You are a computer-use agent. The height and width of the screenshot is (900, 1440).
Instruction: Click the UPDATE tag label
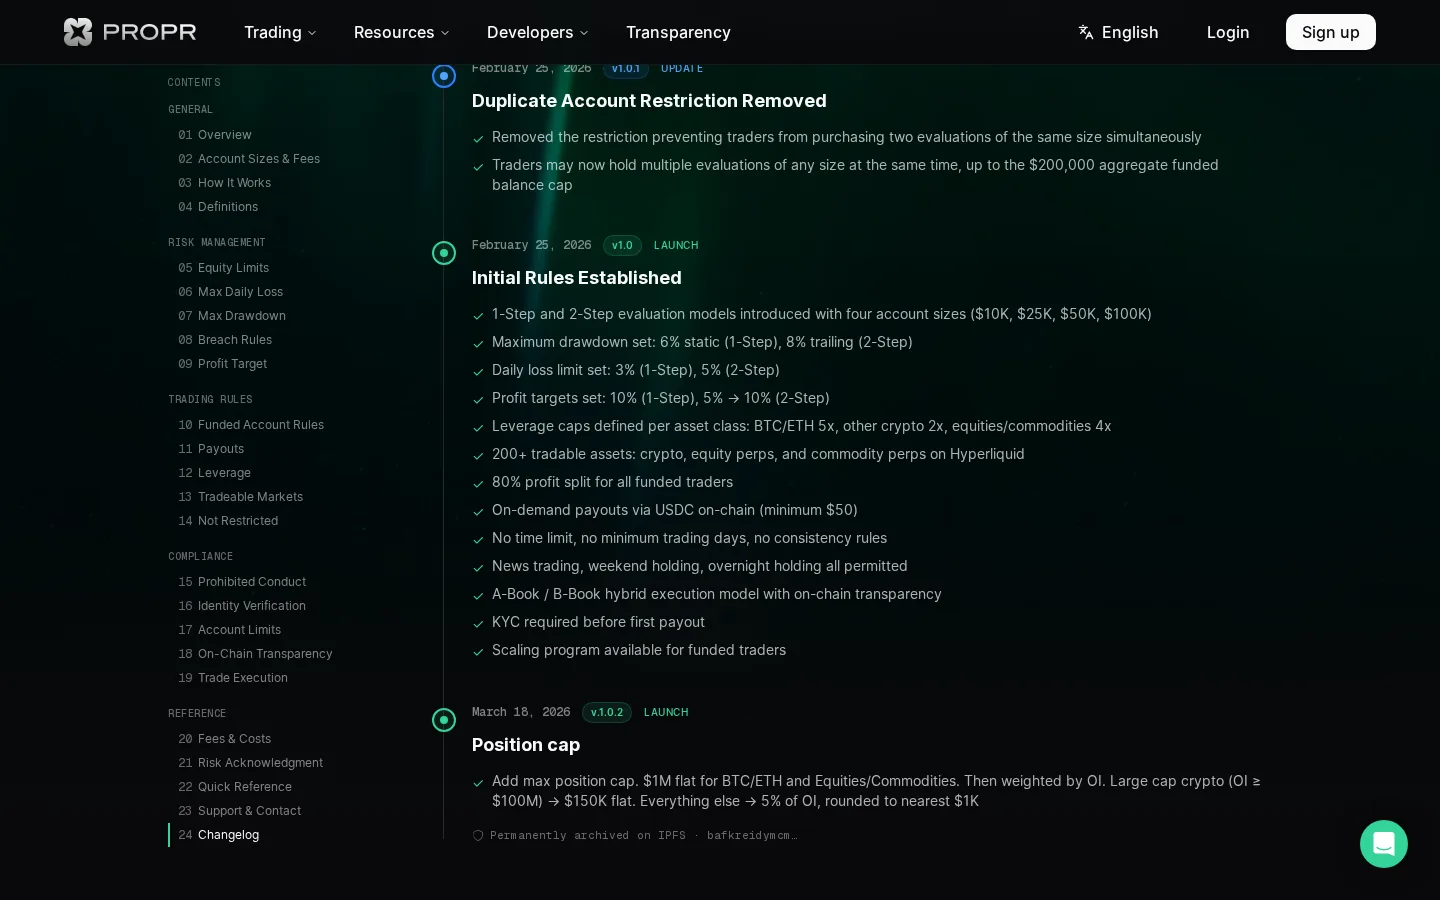coord(682,68)
